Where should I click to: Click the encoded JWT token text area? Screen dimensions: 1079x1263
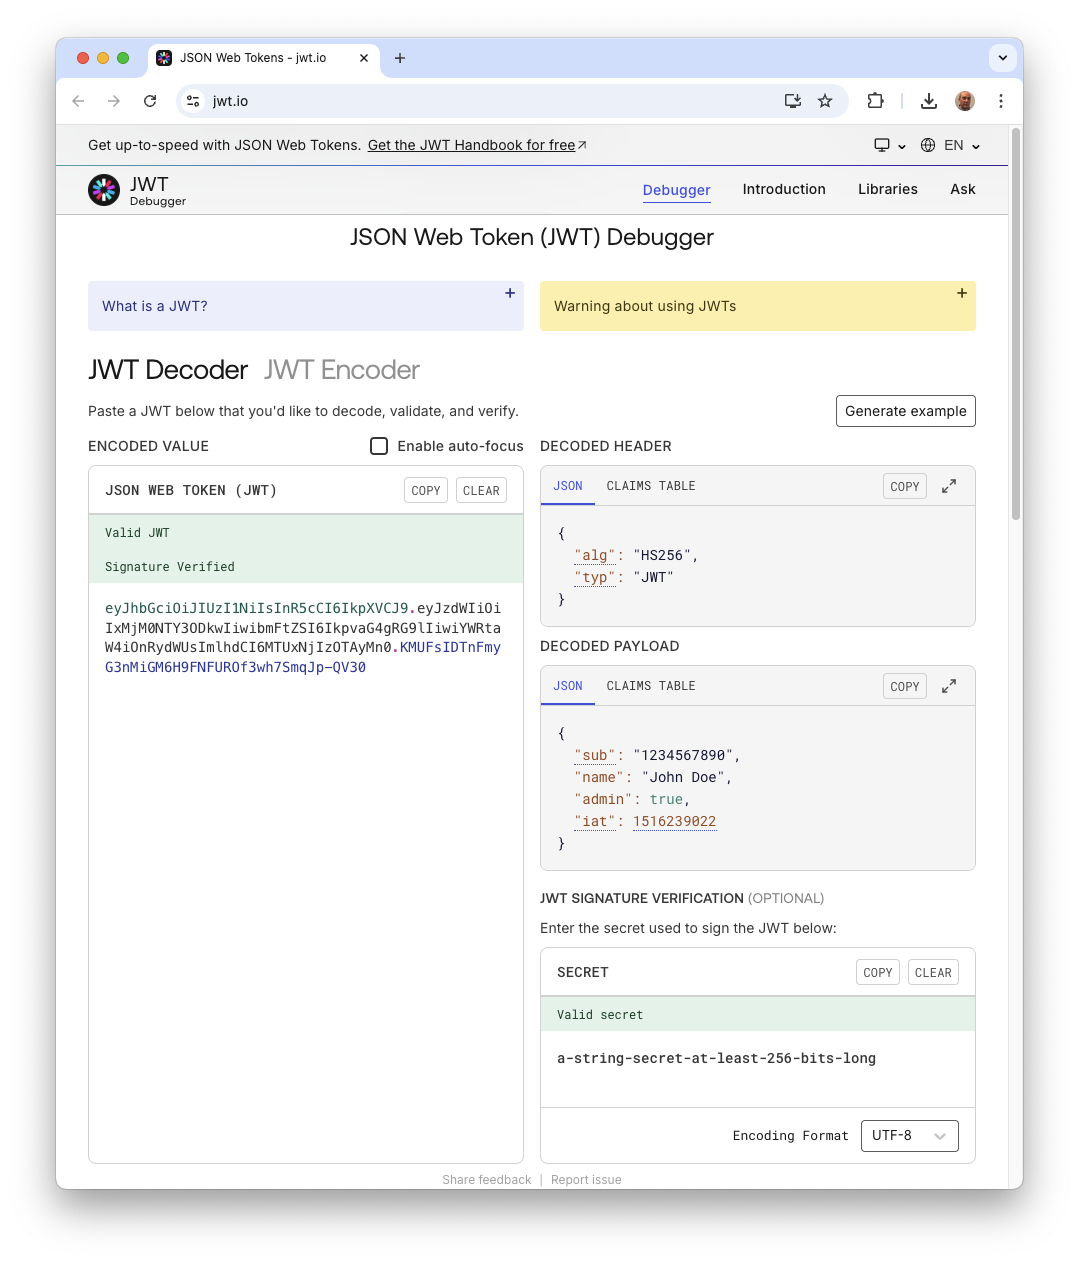tap(306, 872)
